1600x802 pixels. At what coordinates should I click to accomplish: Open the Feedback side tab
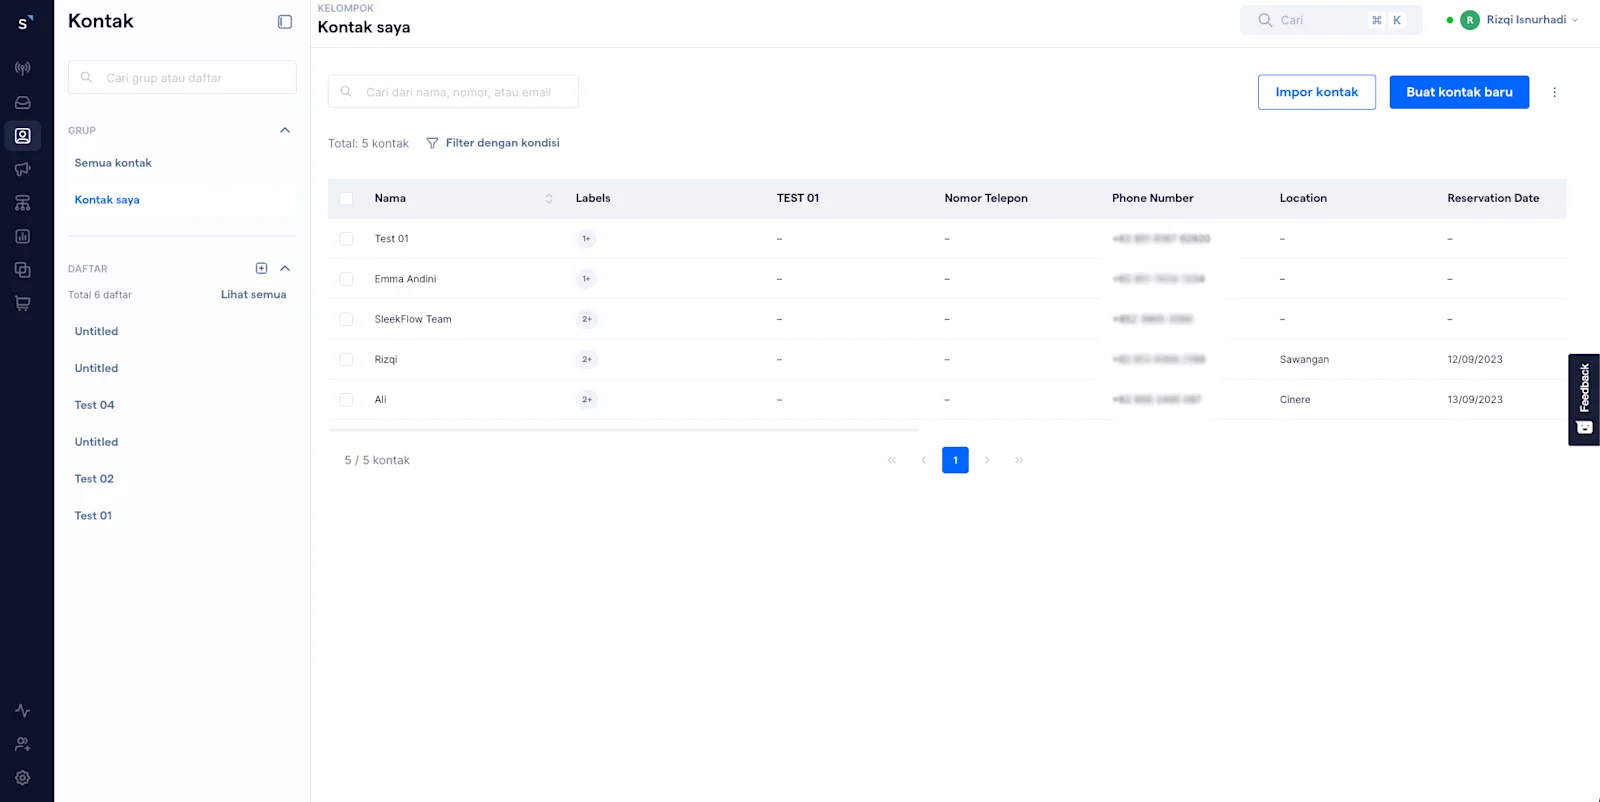1584,399
